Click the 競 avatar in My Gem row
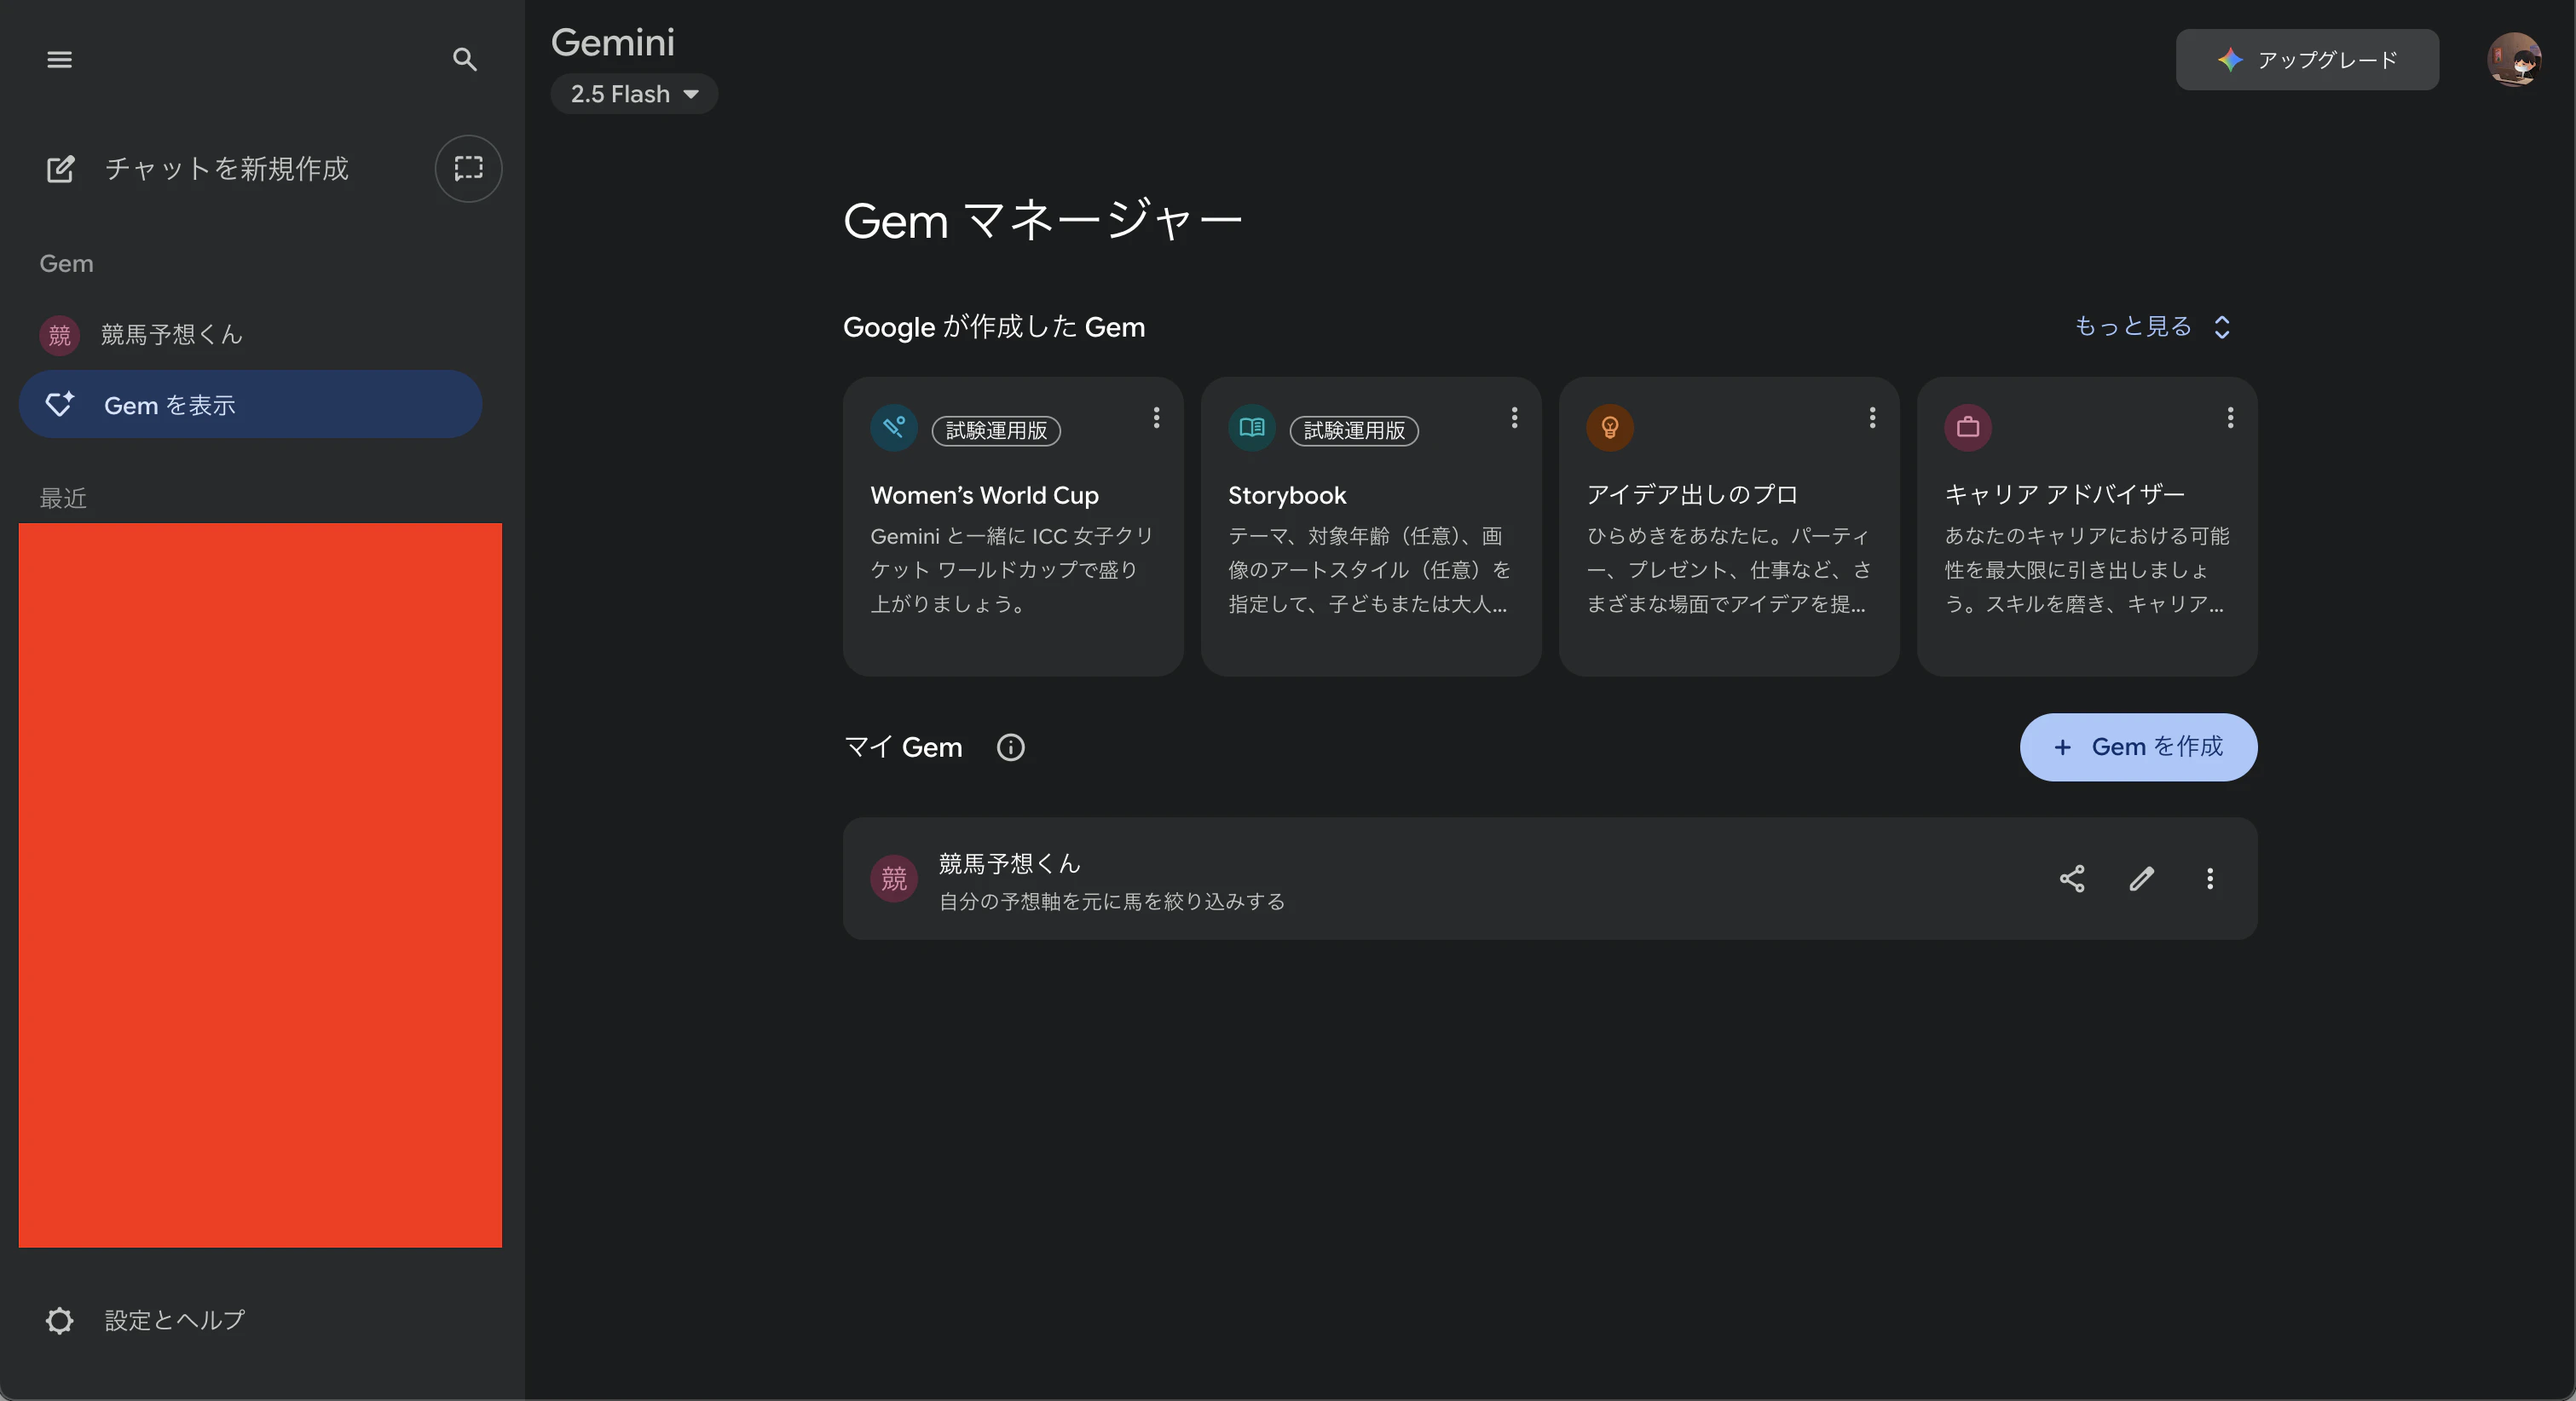This screenshot has width=2576, height=1401. pos(894,879)
